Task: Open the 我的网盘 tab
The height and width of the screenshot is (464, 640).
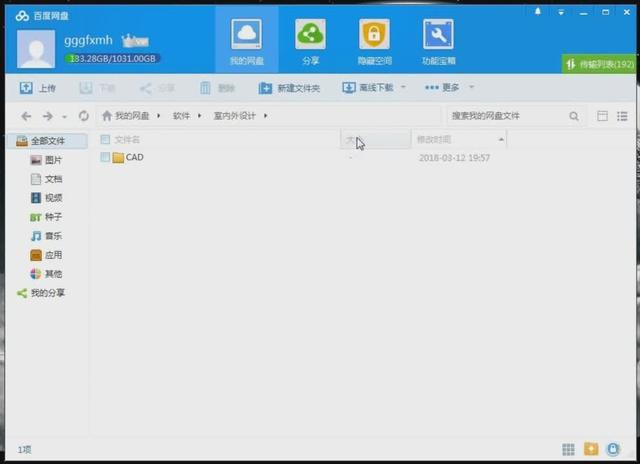Action: [247, 41]
